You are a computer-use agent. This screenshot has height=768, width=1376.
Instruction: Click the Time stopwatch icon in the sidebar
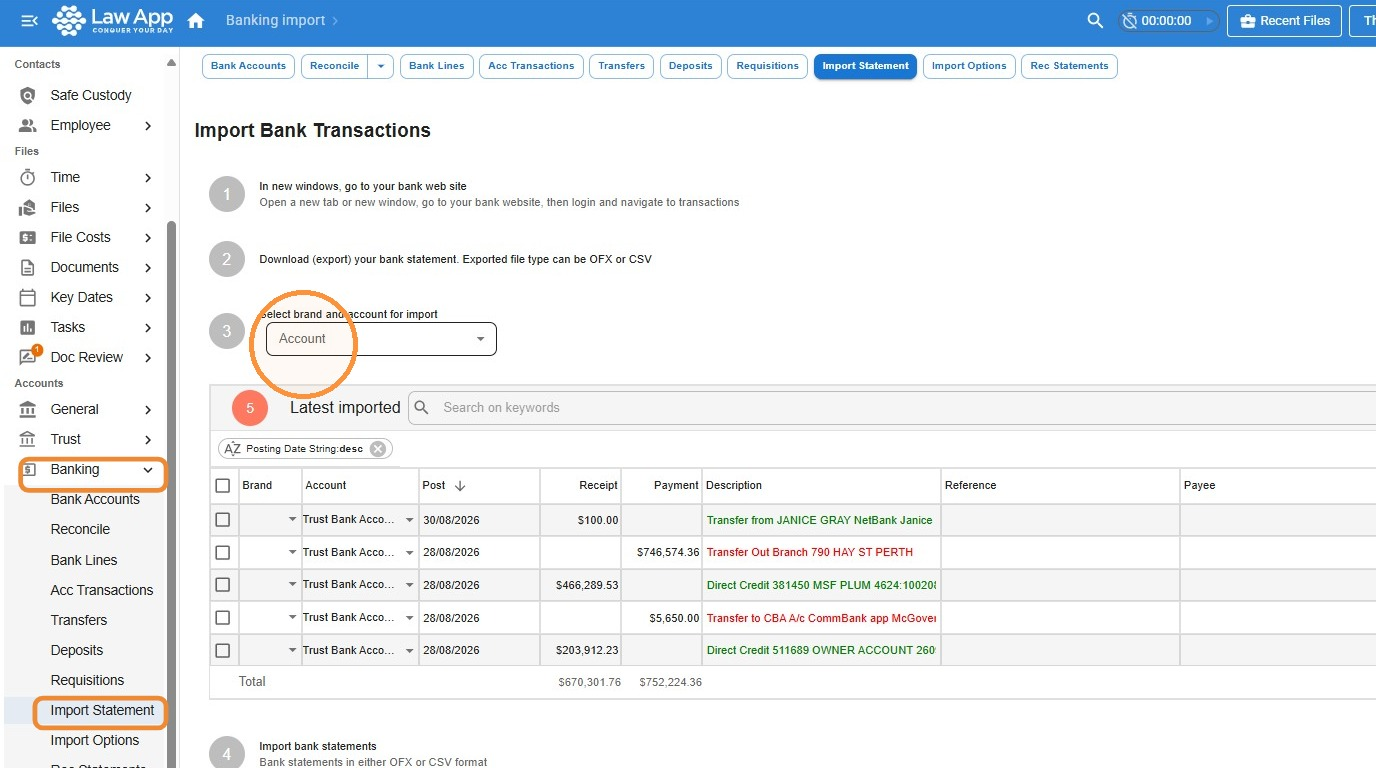coord(28,177)
